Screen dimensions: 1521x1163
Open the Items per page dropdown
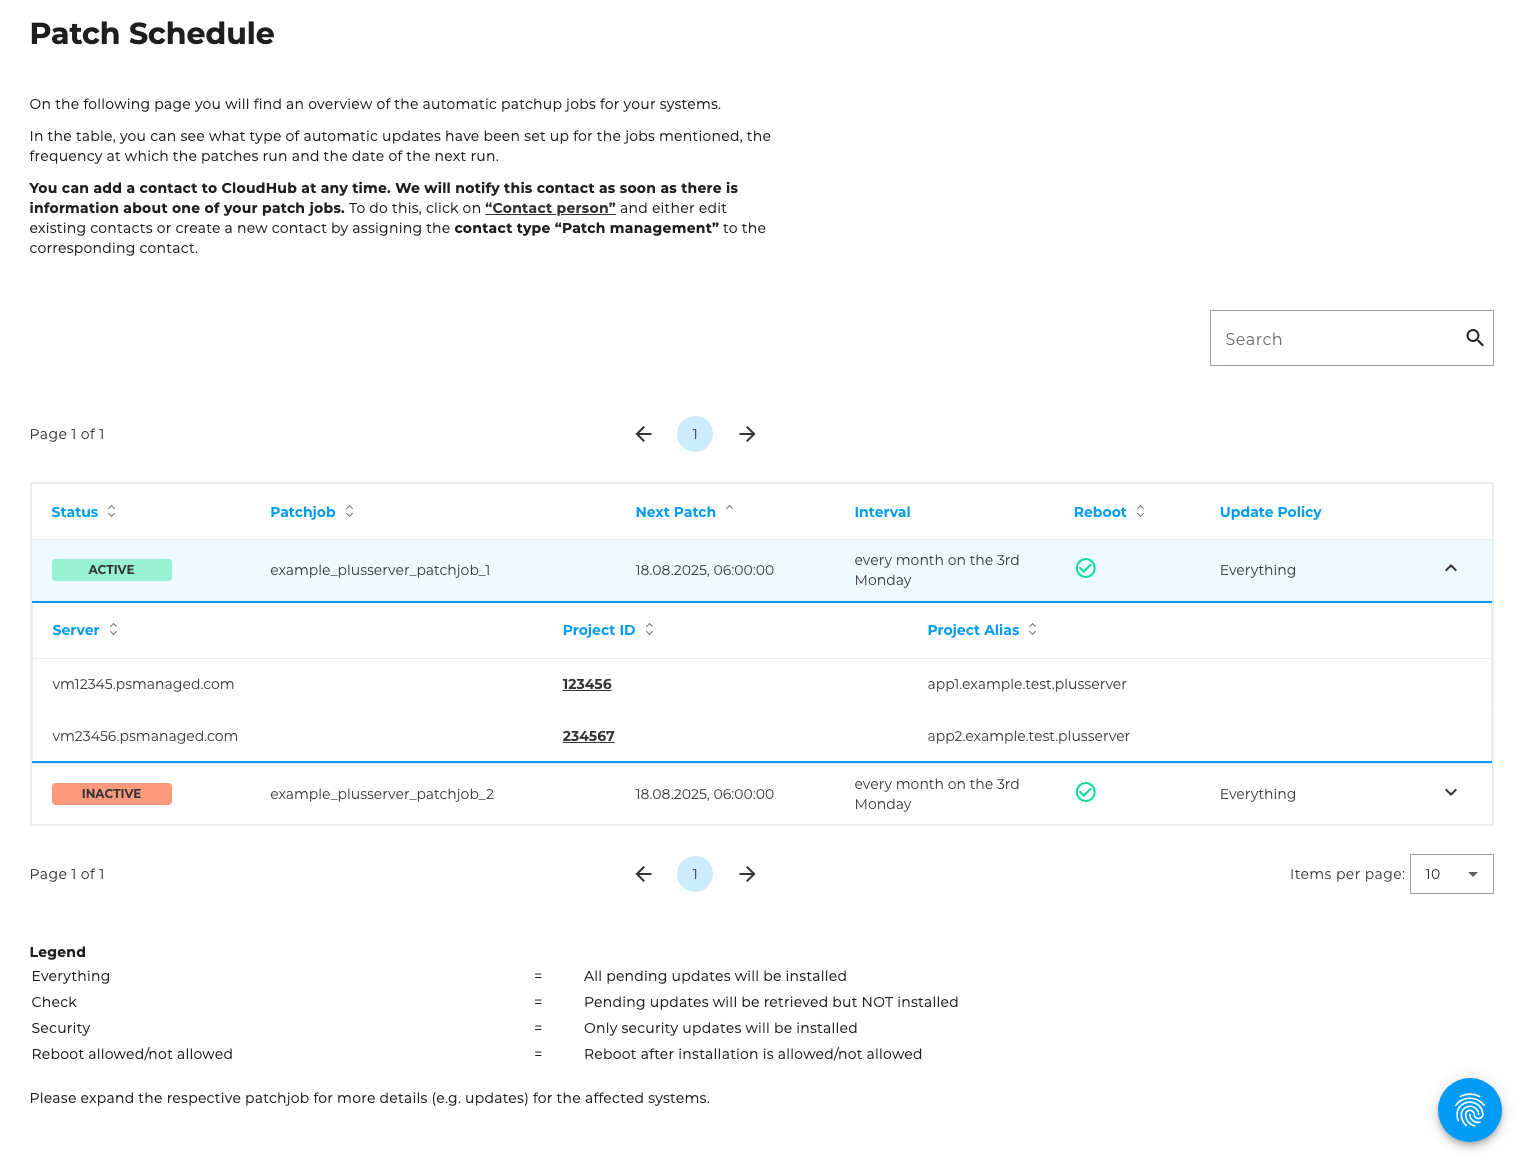[1451, 874]
